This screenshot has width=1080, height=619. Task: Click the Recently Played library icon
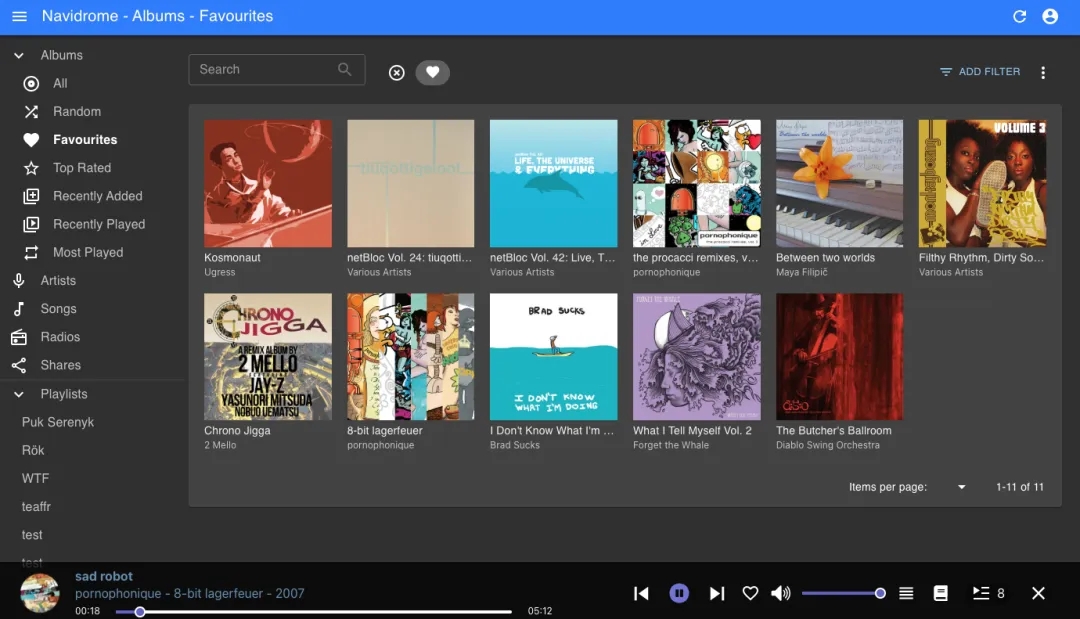(x=31, y=224)
